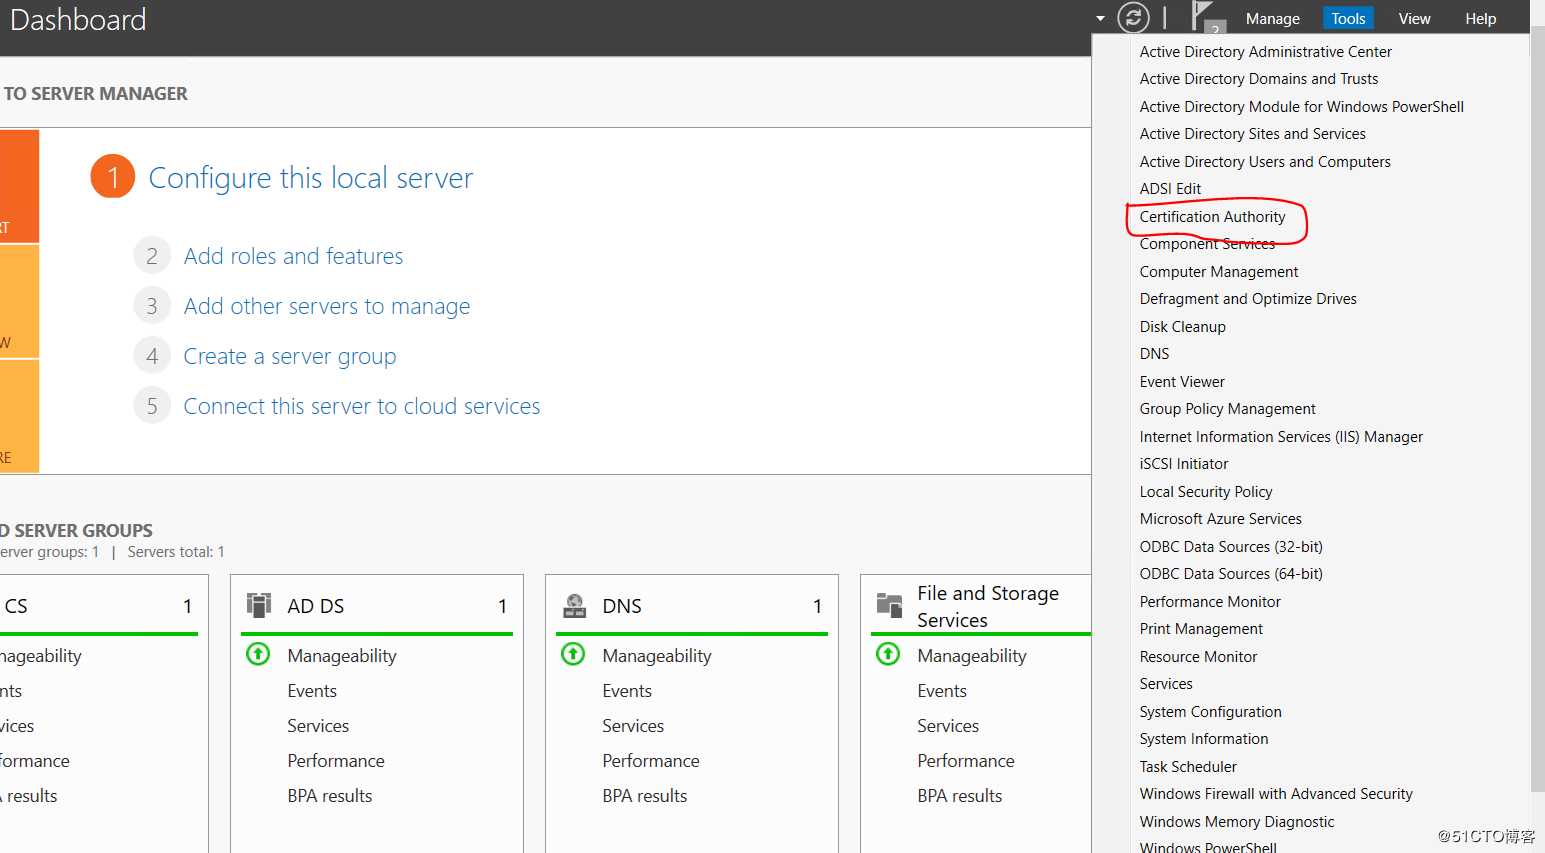Open the DNS tile header
The width and height of the screenshot is (1545, 853).
(691, 606)
